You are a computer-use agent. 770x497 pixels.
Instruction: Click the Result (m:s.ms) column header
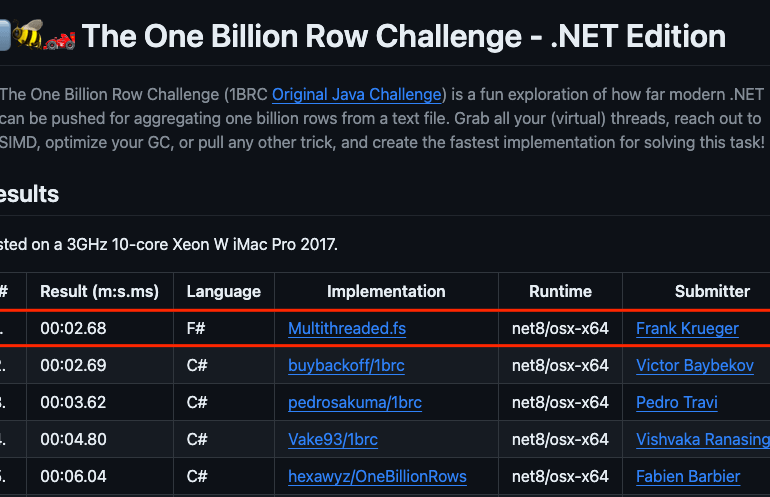click(99, 291)
